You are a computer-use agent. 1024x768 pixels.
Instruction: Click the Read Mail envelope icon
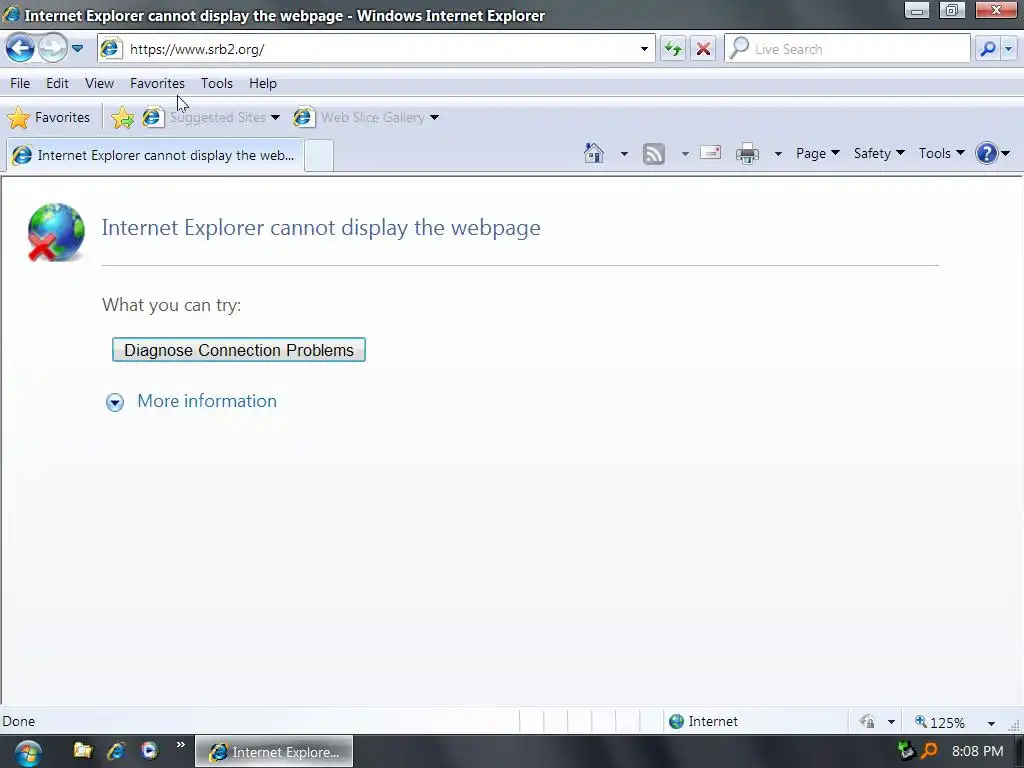point(711,153)
